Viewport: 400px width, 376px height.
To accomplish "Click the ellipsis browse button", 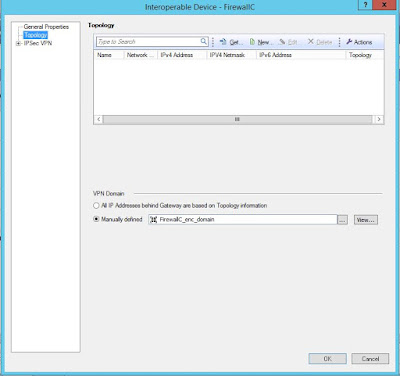I will [x=342, y=220].
